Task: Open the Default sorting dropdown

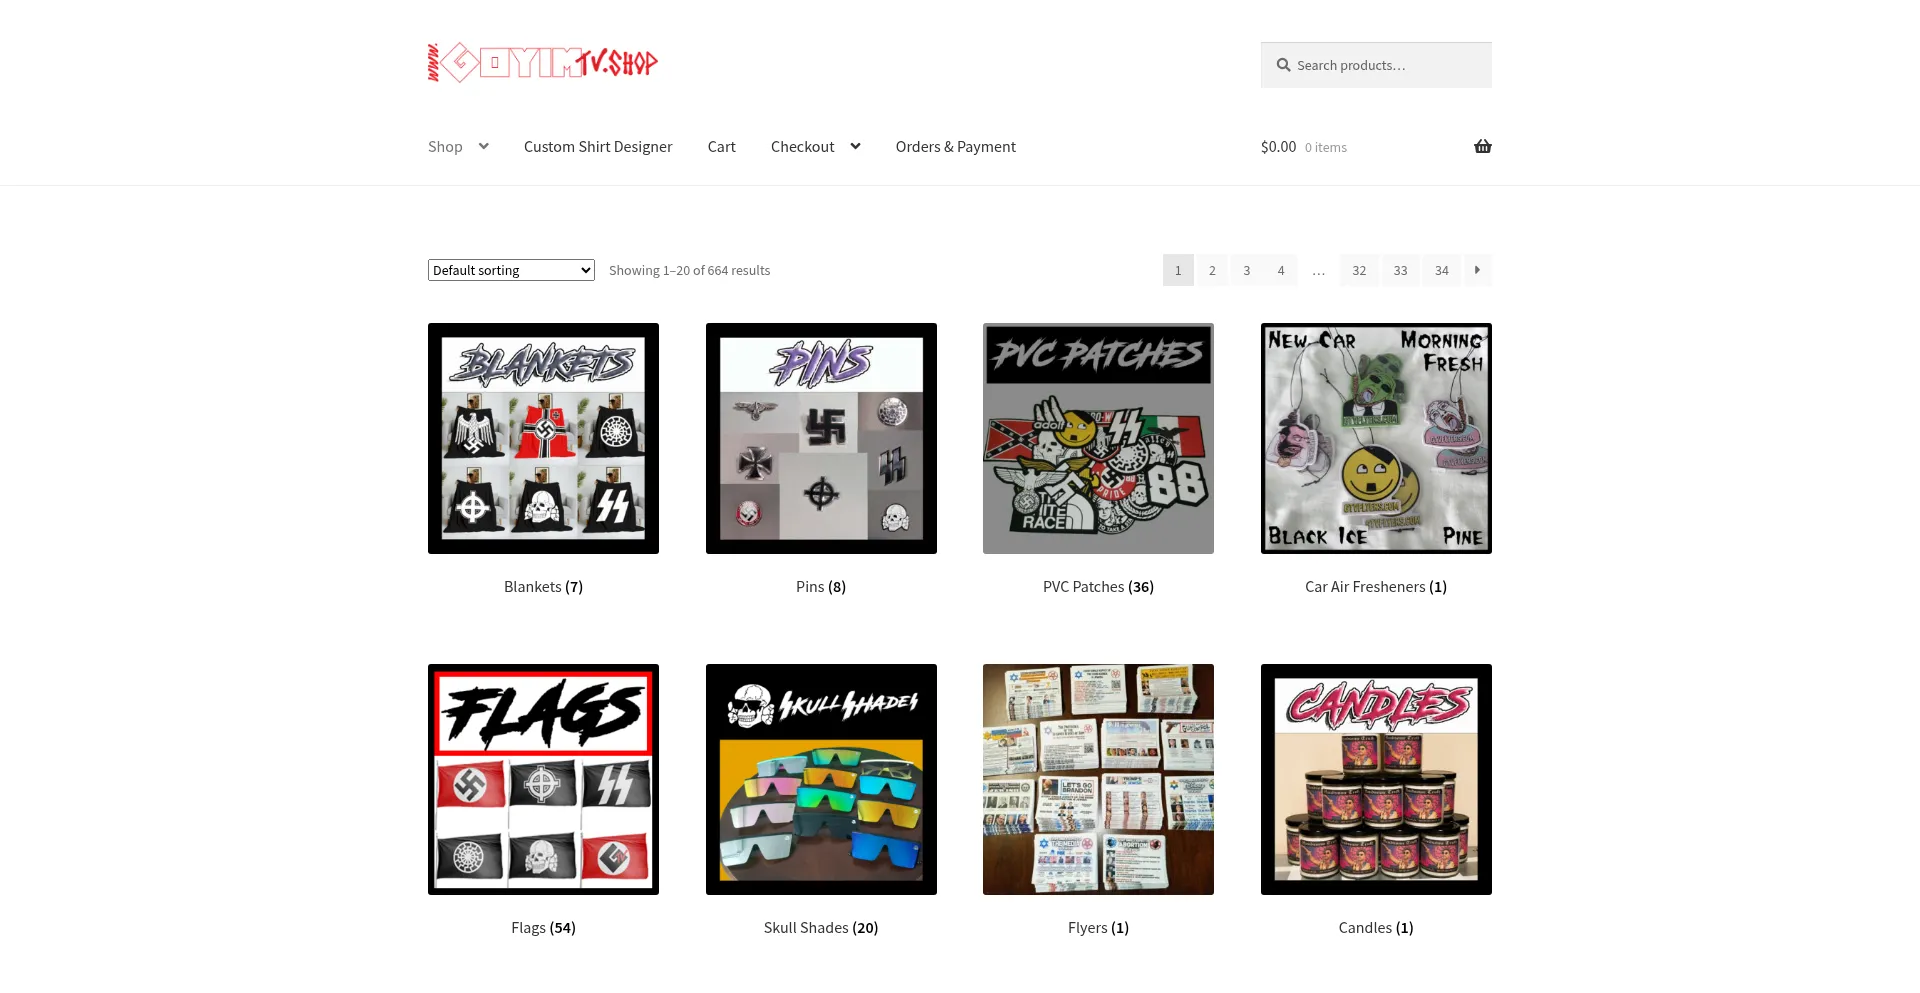Action: tap(511, 270)
